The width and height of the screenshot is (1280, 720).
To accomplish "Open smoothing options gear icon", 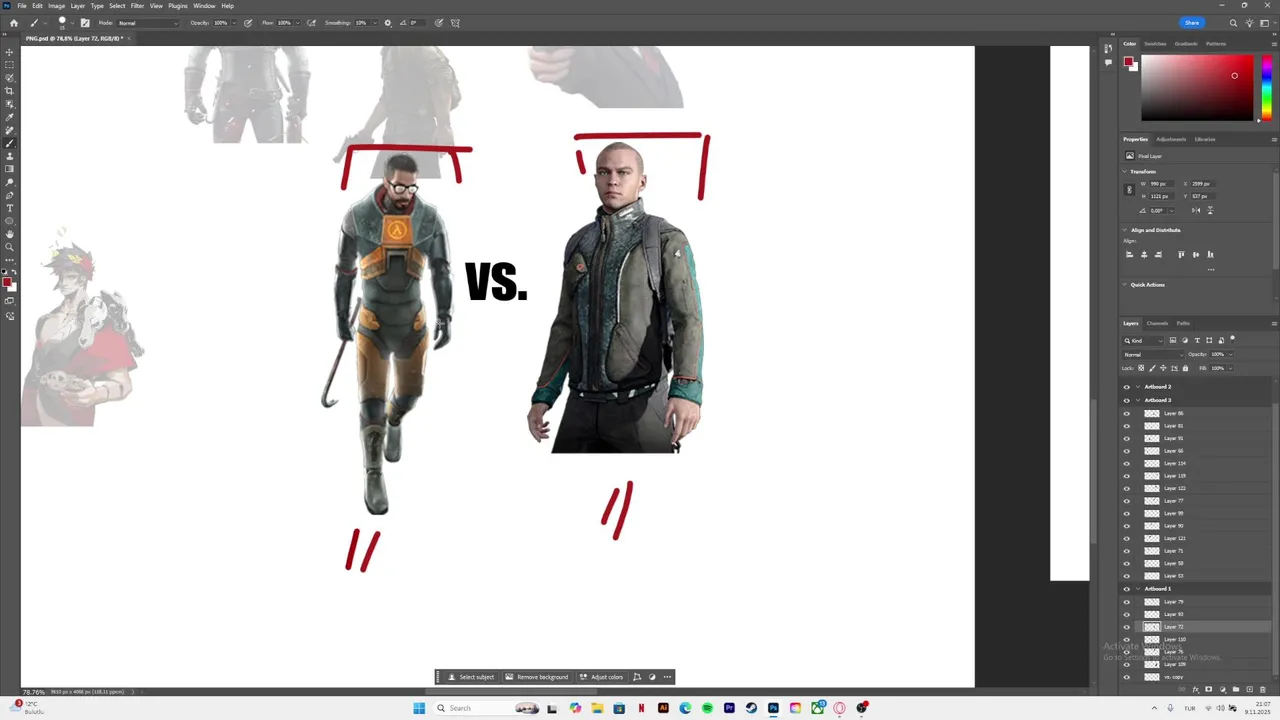I will click(388, 23).
